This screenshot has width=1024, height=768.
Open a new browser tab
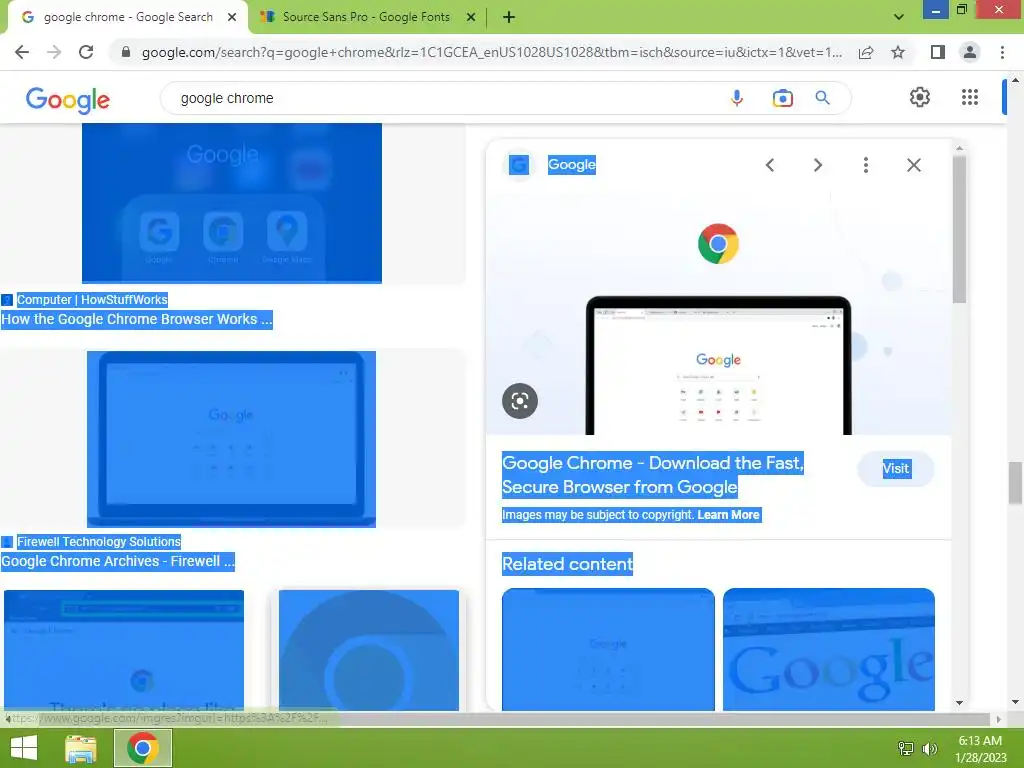pyautogui.click(x=509, y=18)
